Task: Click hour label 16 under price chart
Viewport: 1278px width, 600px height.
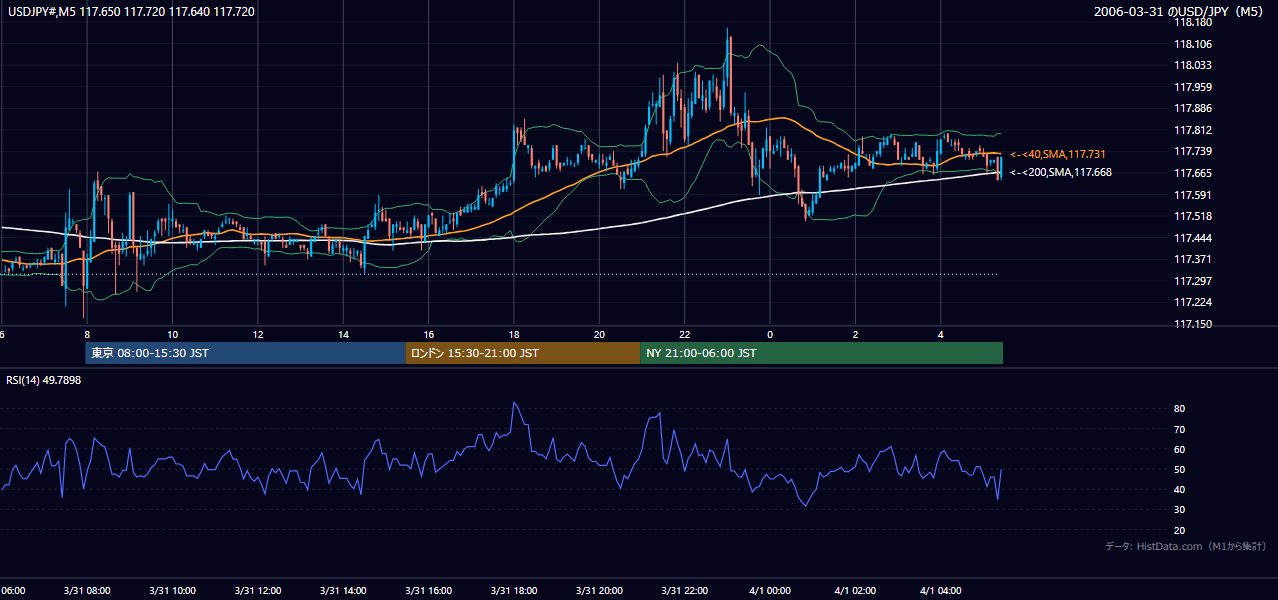Action: point(429,334)
